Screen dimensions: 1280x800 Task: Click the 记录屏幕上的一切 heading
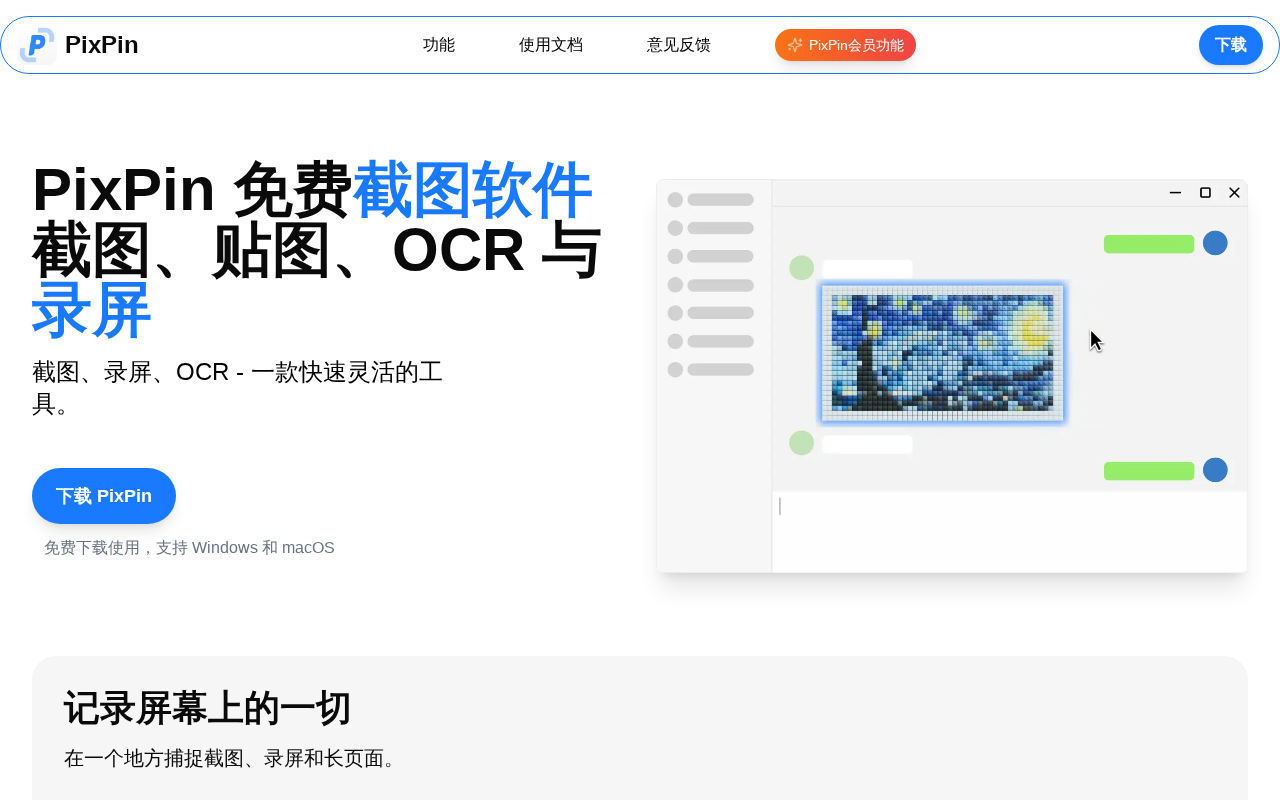coord(208,708)
